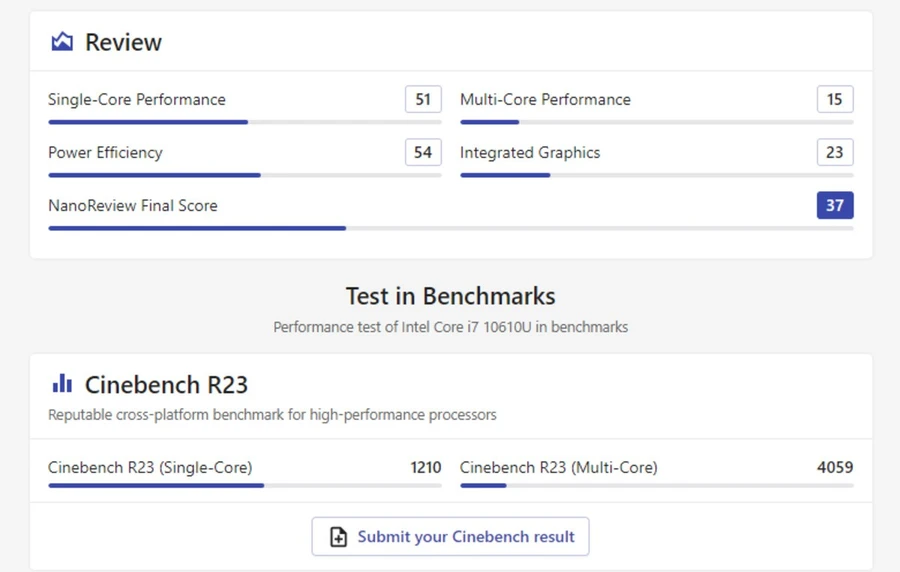This screenshot has height=572, width=900.
Task: Click the Power Efficiency label
Action: (106, 153)
